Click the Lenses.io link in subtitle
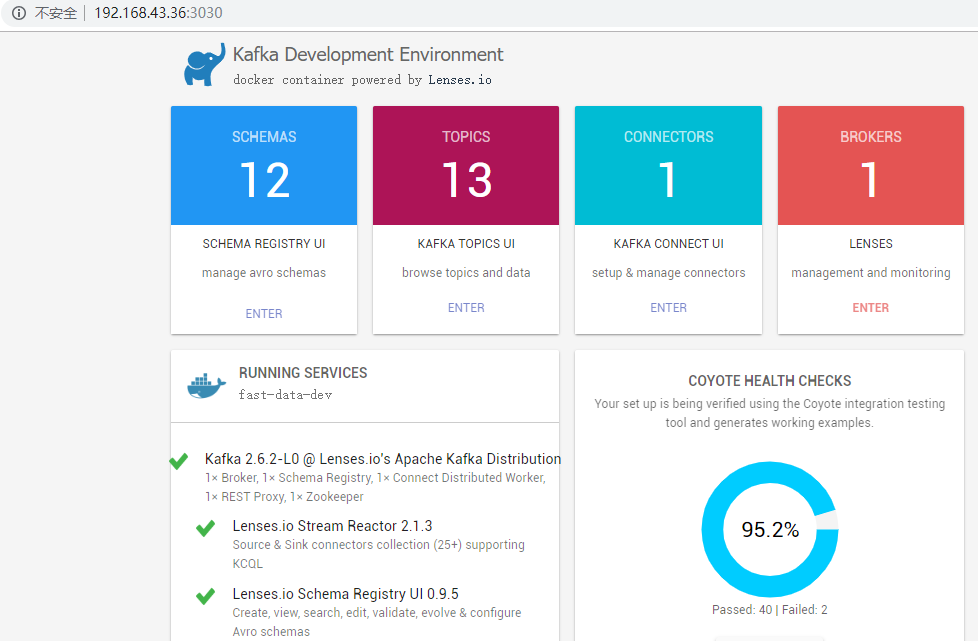978x641 pixels. 460,80
